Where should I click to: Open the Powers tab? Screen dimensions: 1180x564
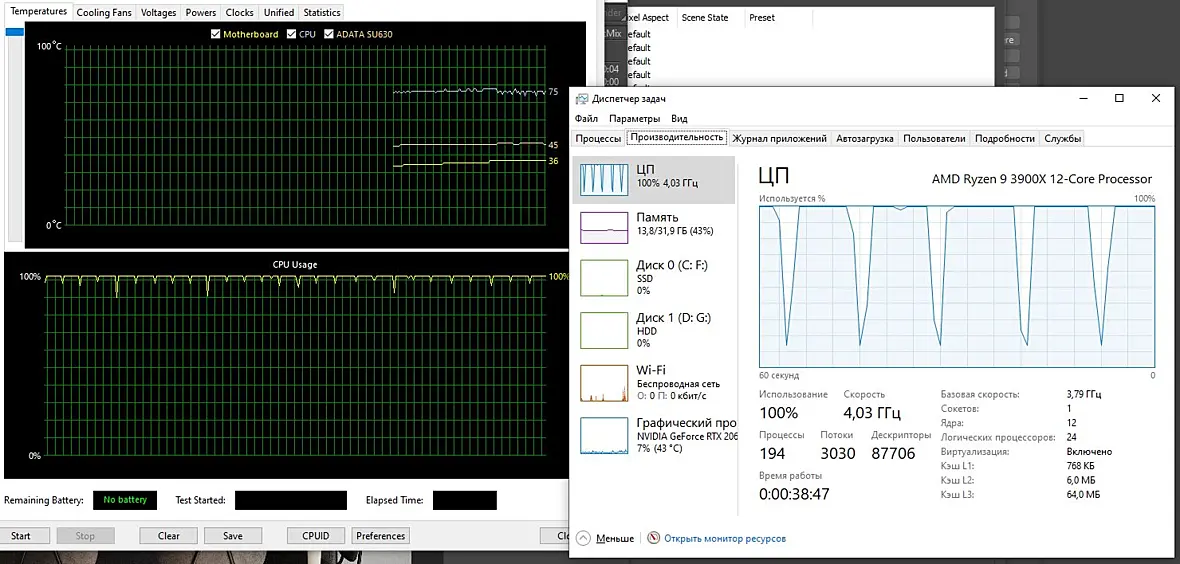(201, 12)
